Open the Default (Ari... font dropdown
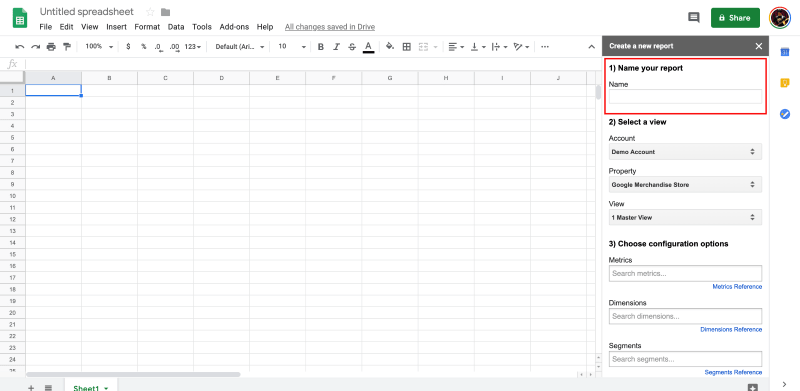 pos(240,46)
